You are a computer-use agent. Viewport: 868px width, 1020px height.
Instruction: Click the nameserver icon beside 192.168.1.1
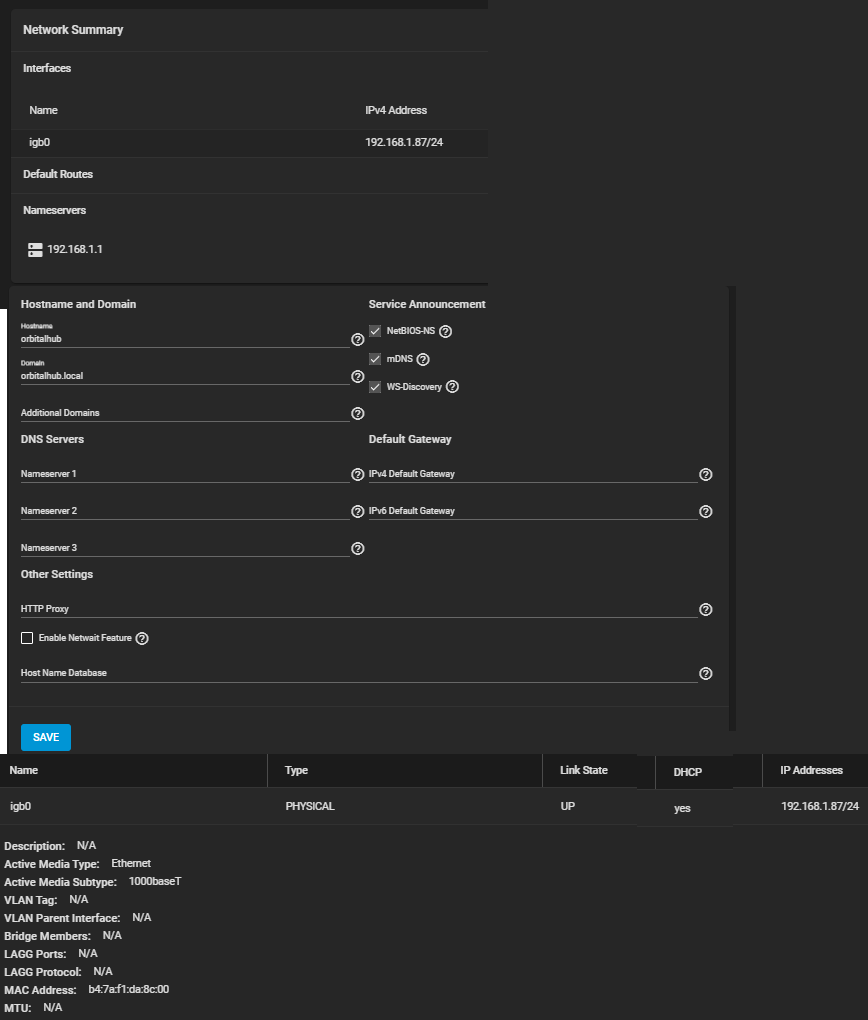coord(36,249)
